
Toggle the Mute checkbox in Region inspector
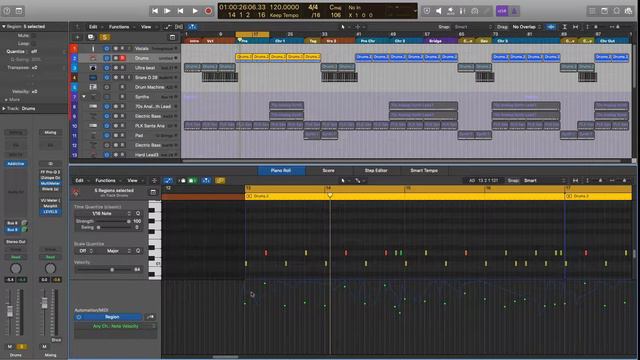click(x=33, y=36)
